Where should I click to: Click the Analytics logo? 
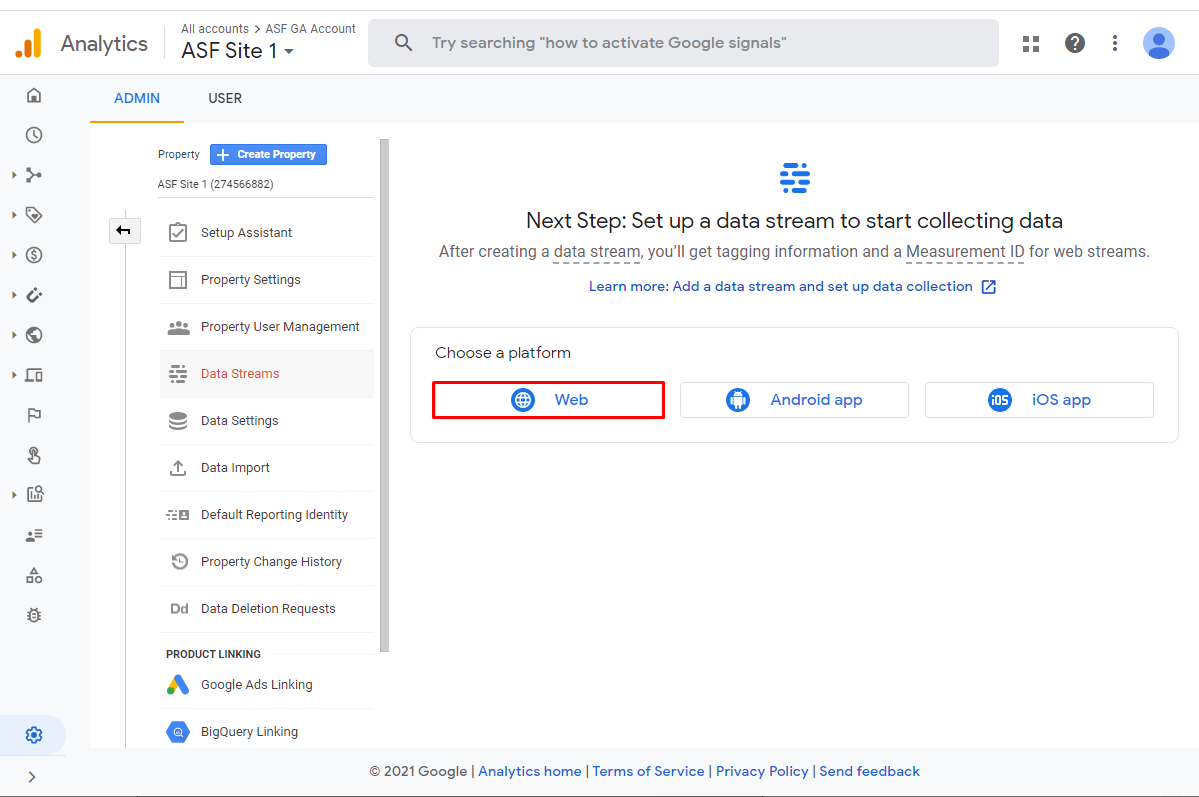click(x=28, y=44)
